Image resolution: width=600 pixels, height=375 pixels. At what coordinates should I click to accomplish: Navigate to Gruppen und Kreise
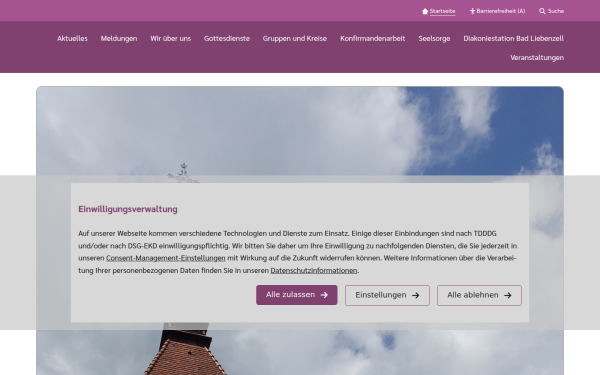coord(295,38)
